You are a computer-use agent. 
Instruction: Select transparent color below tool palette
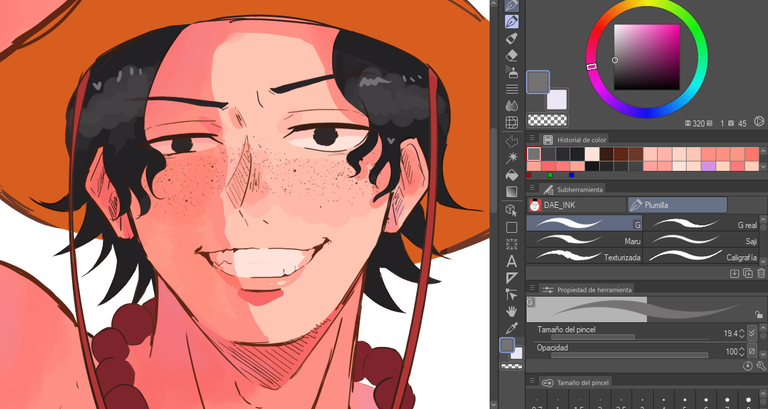(512, 366)
